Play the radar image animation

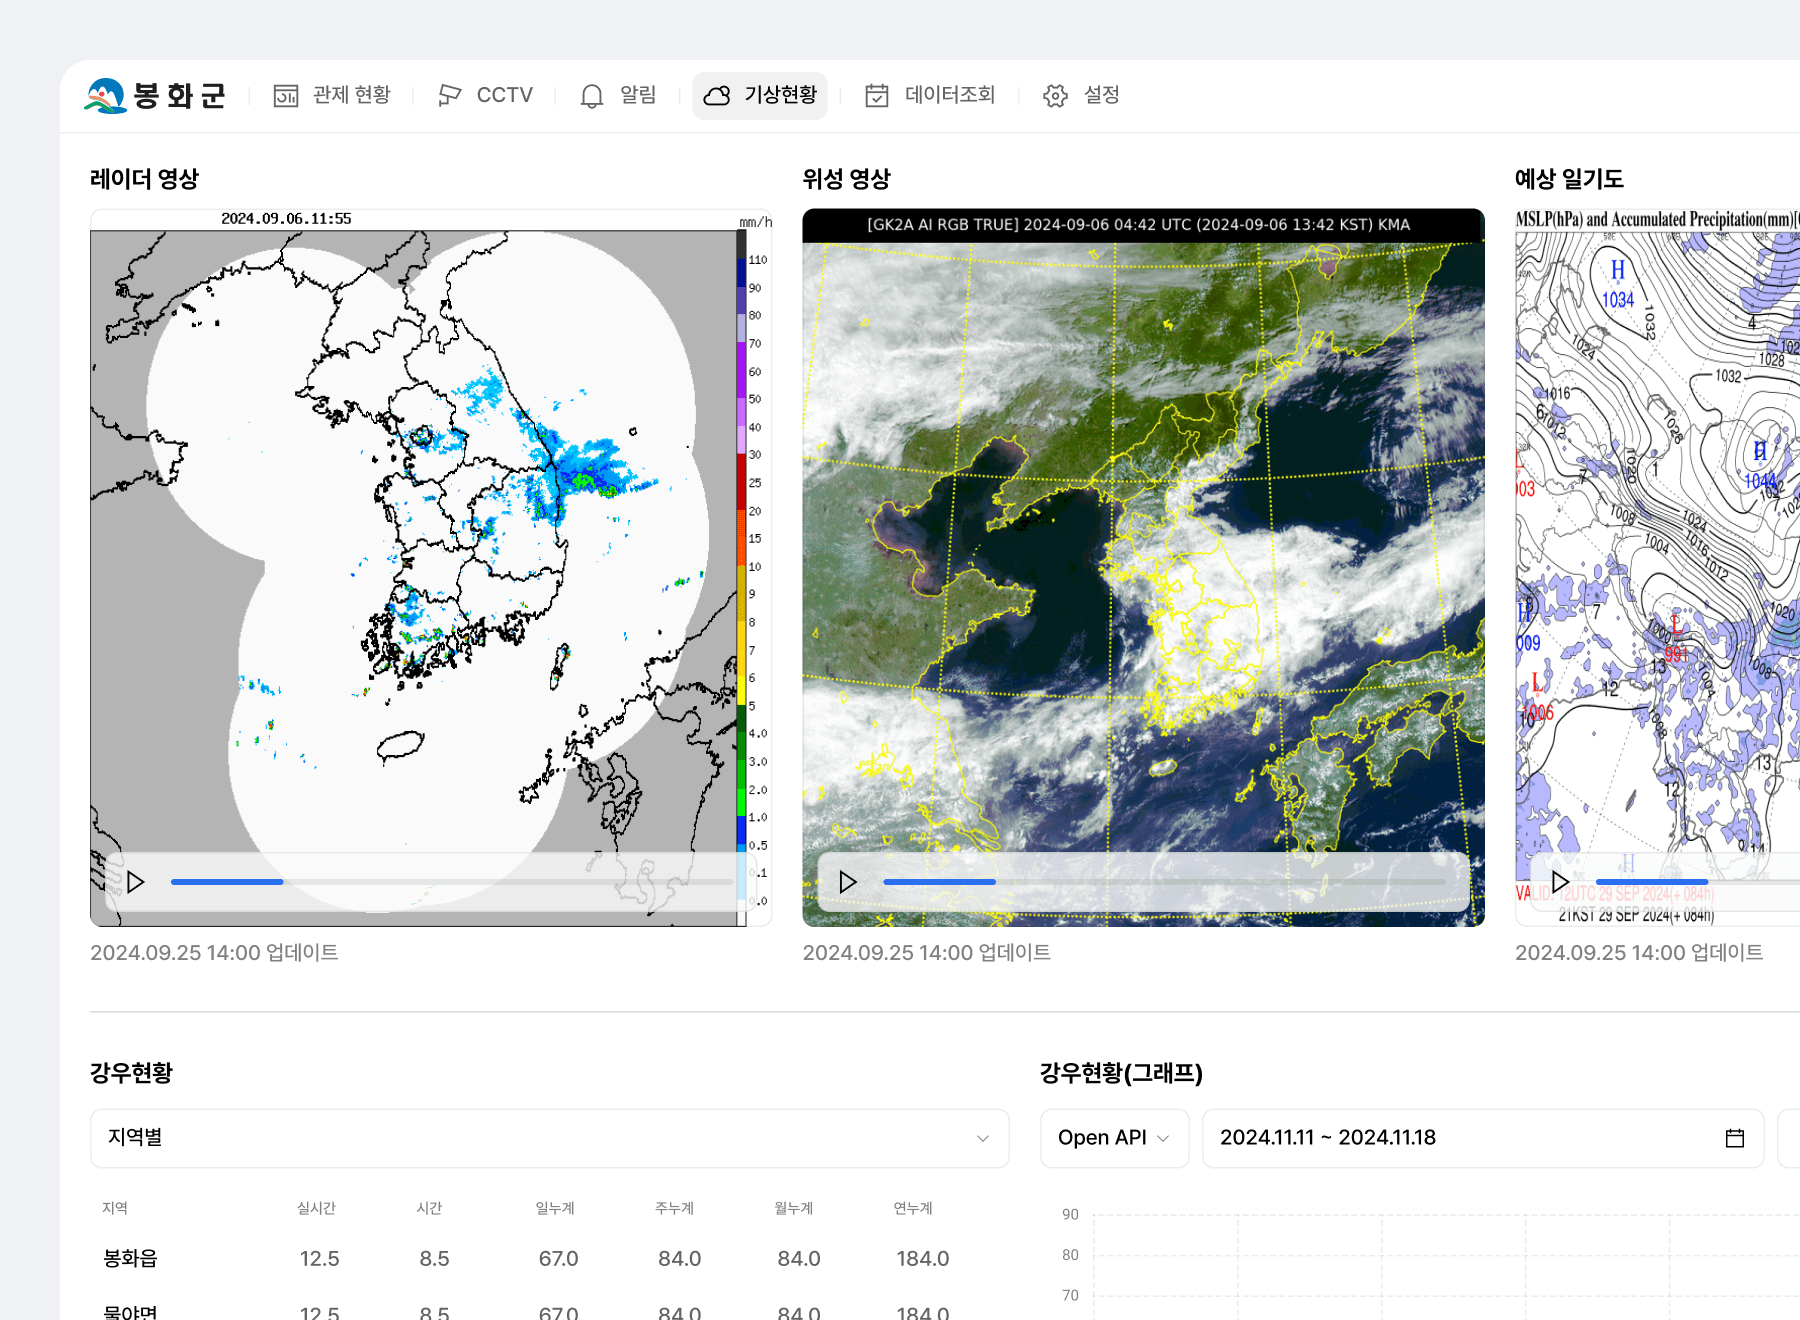[136, 882]
